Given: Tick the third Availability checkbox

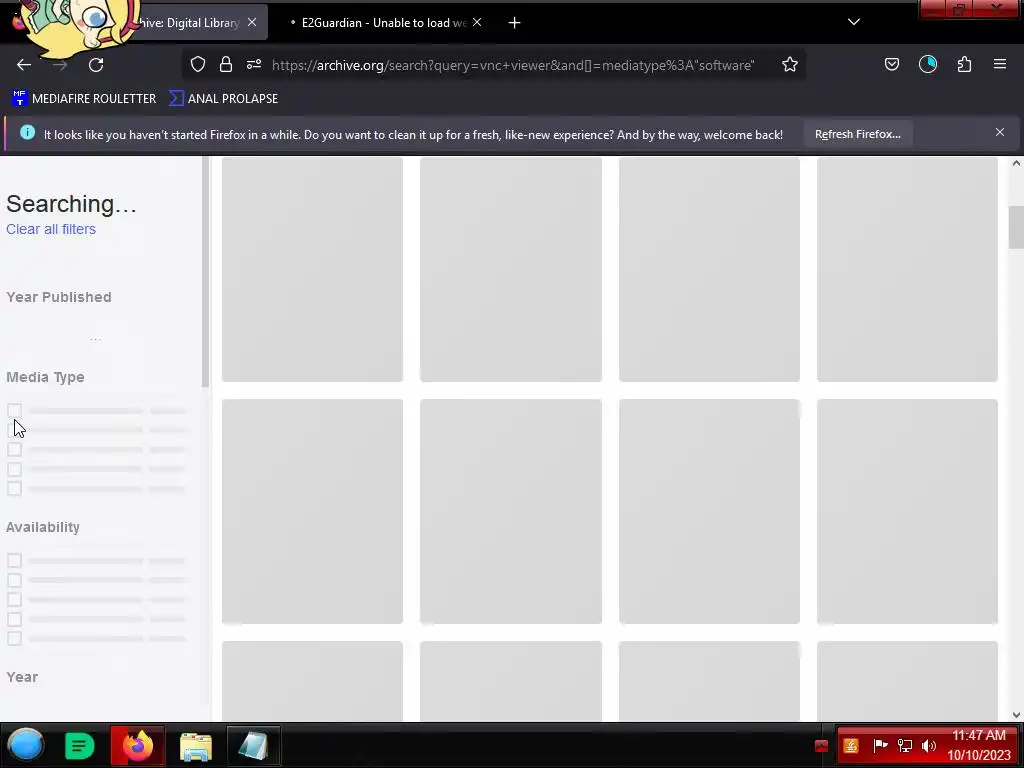Looking at the screenshot, I should (14, 600).
